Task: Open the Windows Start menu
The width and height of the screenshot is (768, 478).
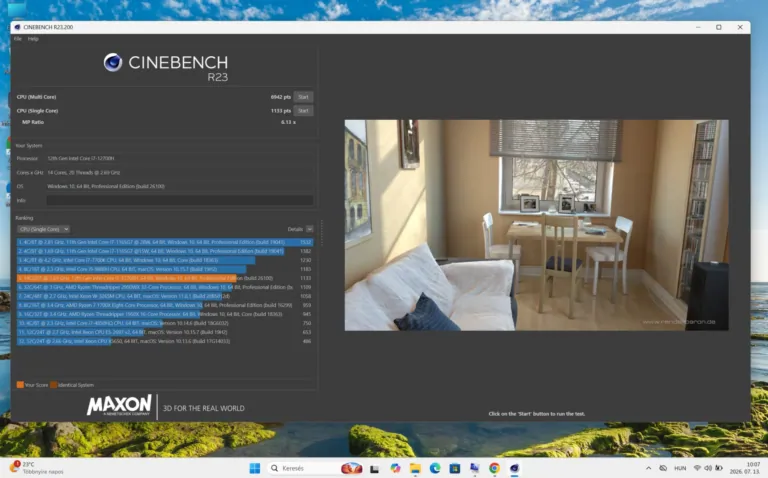Action: point(255,468)
